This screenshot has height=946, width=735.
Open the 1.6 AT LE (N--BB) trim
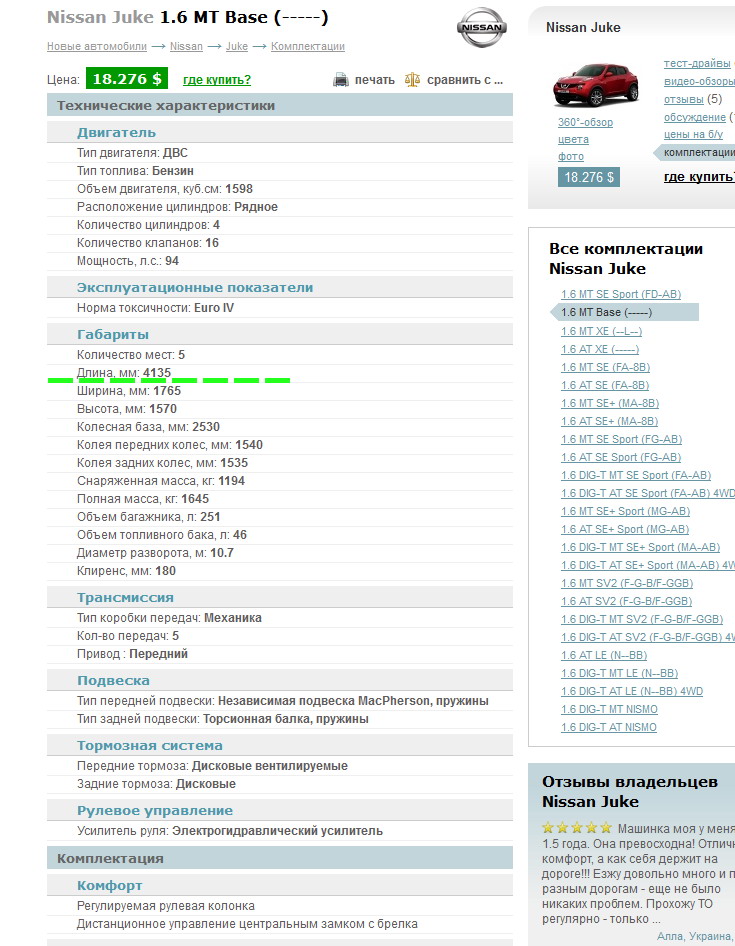tap(604, 655)
